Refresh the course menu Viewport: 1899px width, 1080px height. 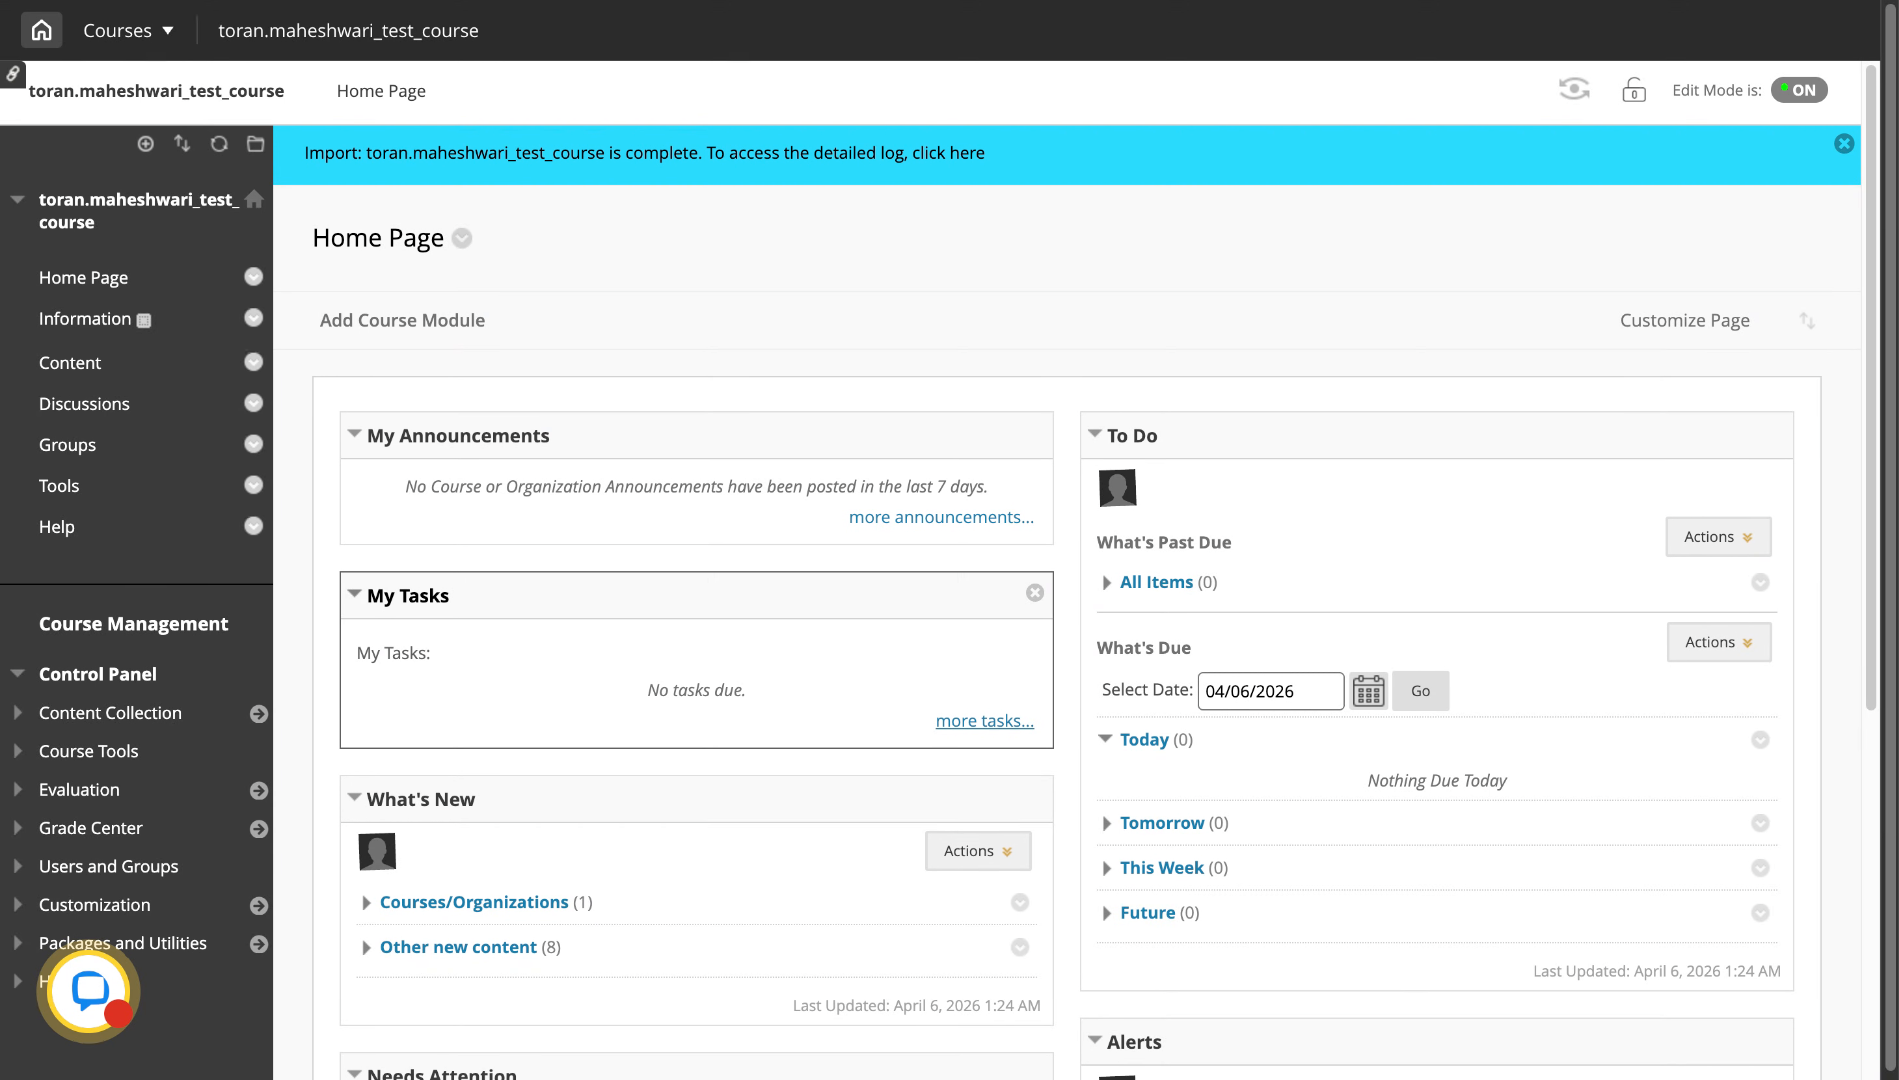219,144
